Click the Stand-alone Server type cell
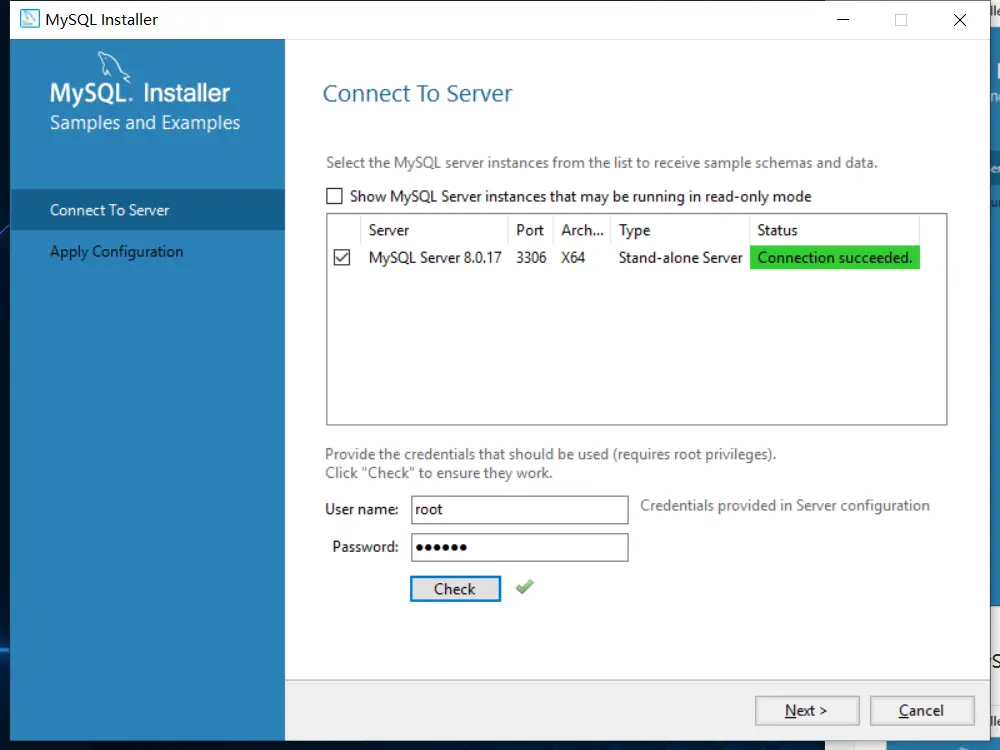 (680, 258)
